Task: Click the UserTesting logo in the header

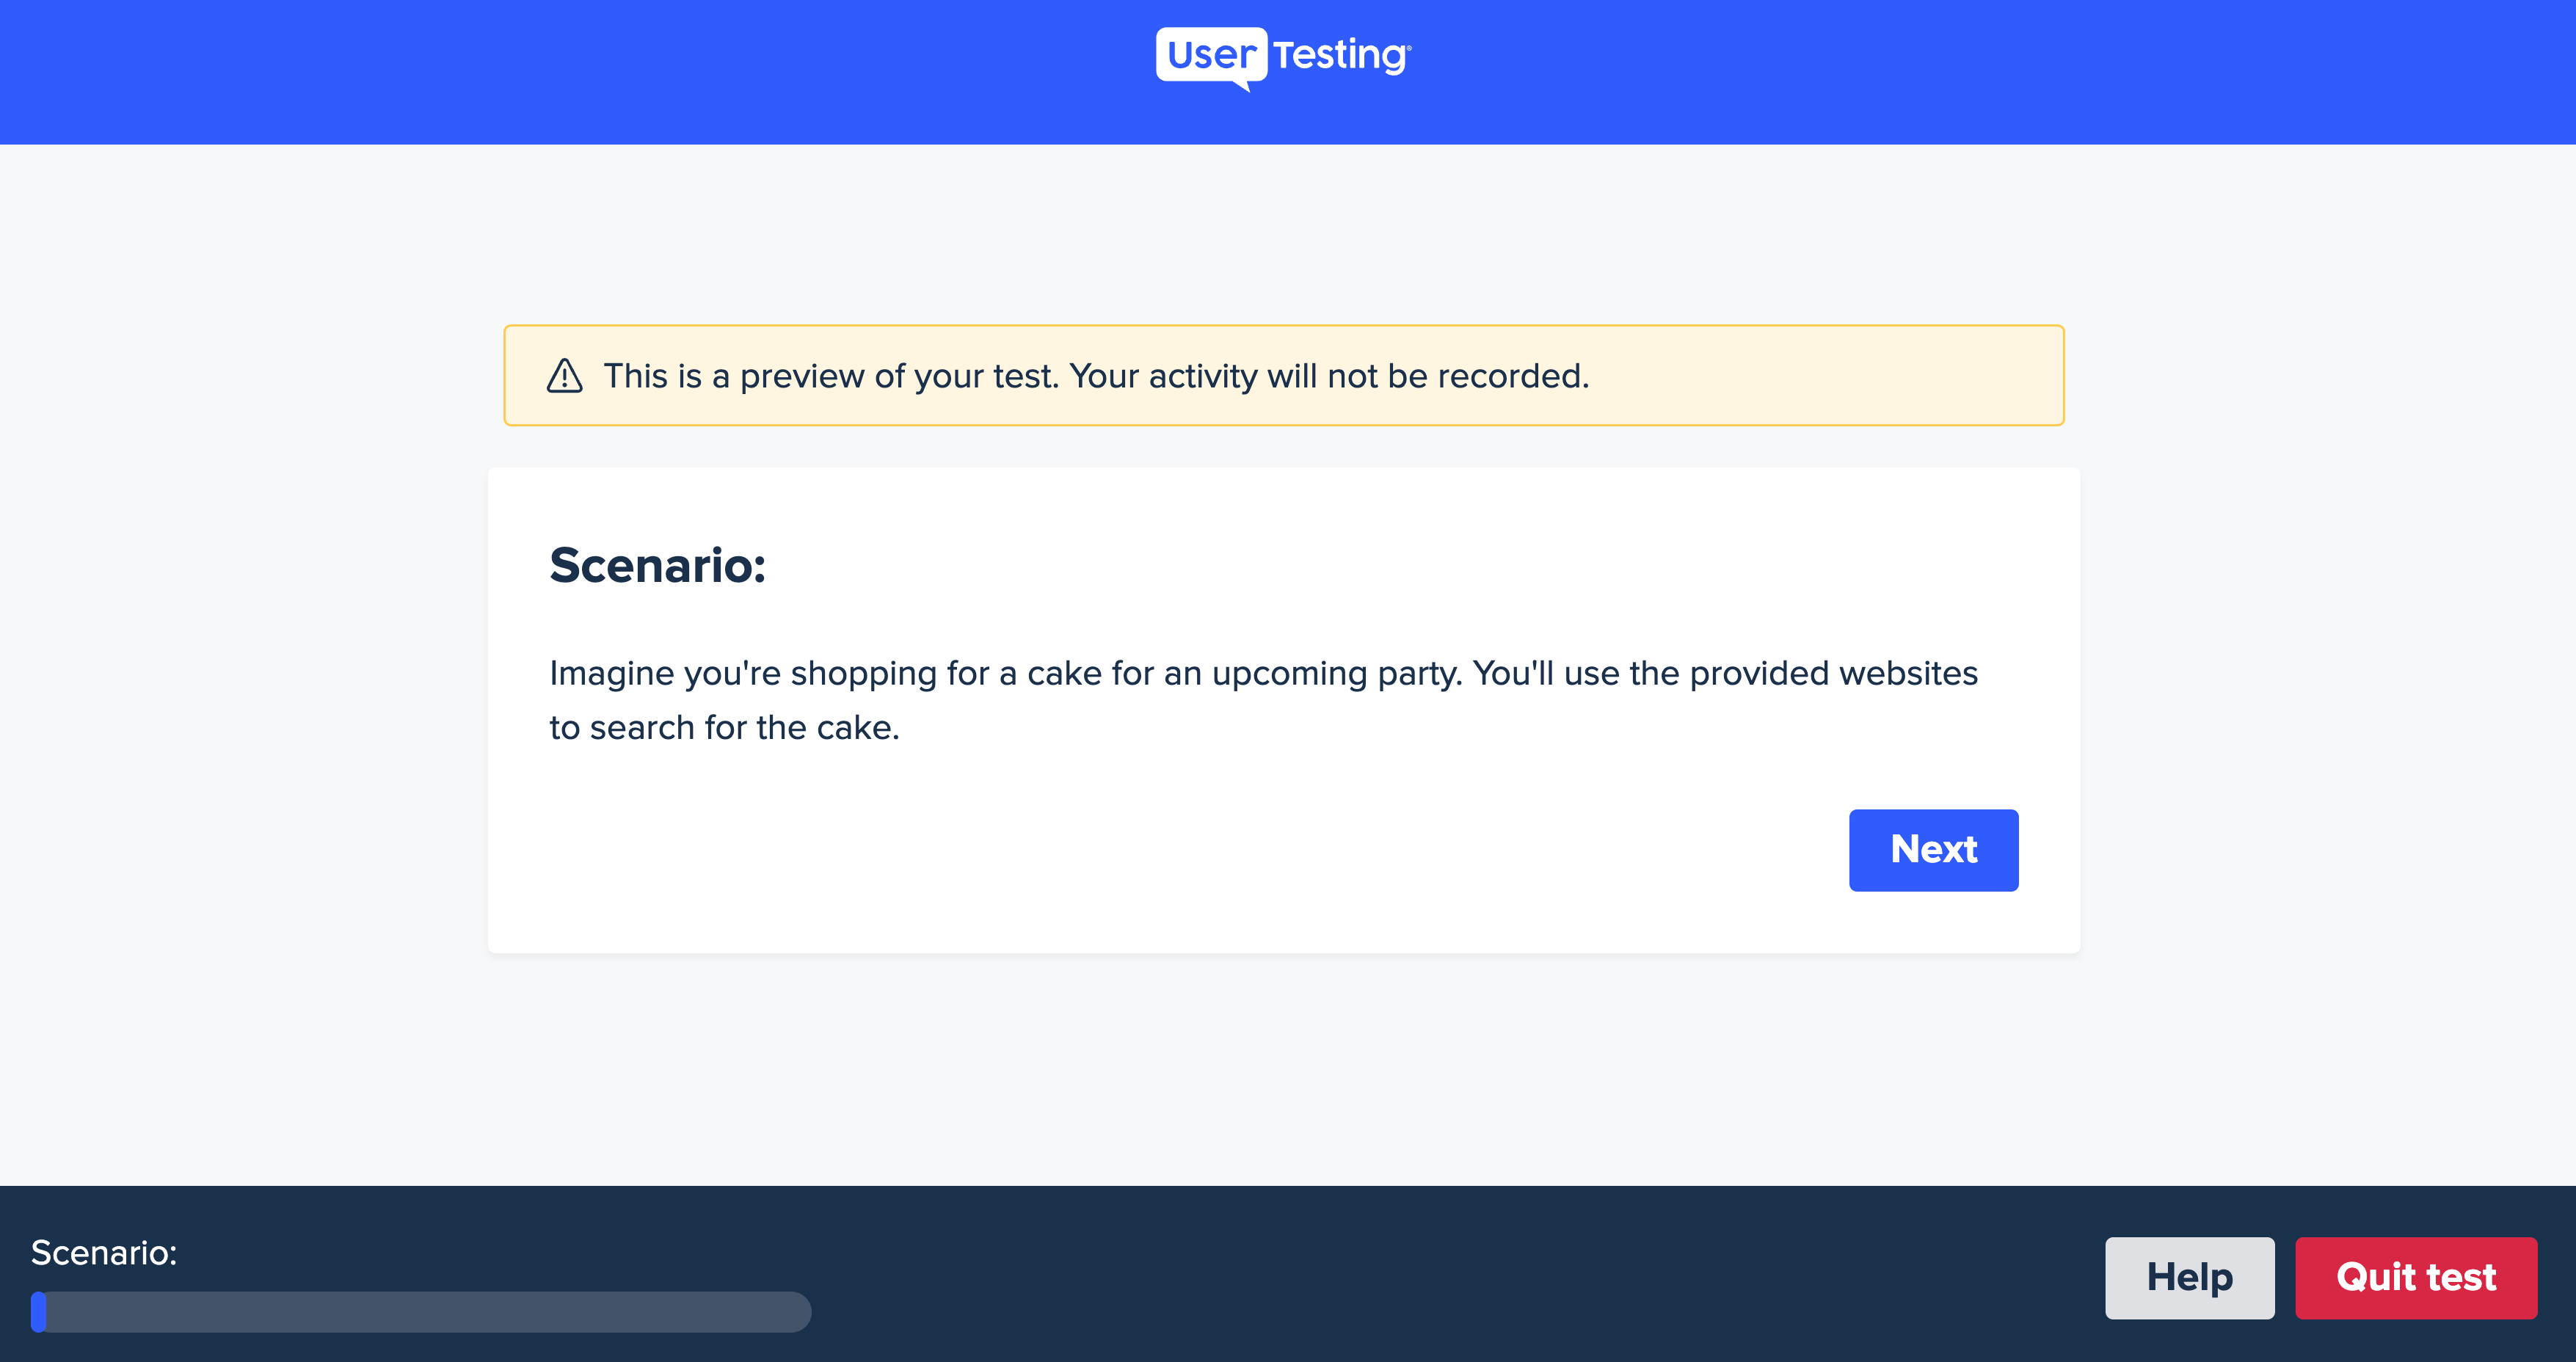Action: click(1284, 57)
